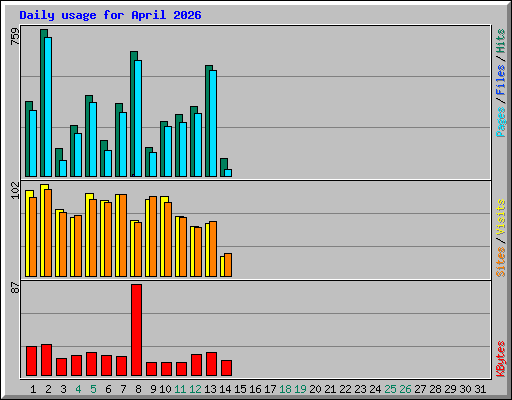Image resolution: width=512 pixels, height=400 pixels.
Task: Click green day 18 label
Action: [x=285, y=389]
